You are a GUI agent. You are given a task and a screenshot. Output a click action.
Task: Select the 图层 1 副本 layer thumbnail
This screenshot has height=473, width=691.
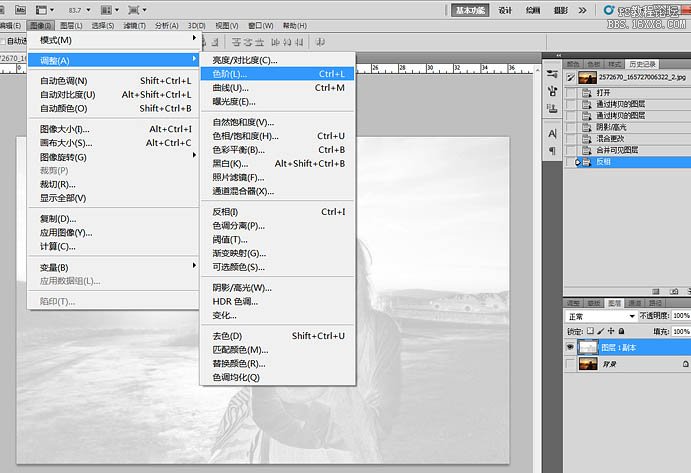[588, 347]
